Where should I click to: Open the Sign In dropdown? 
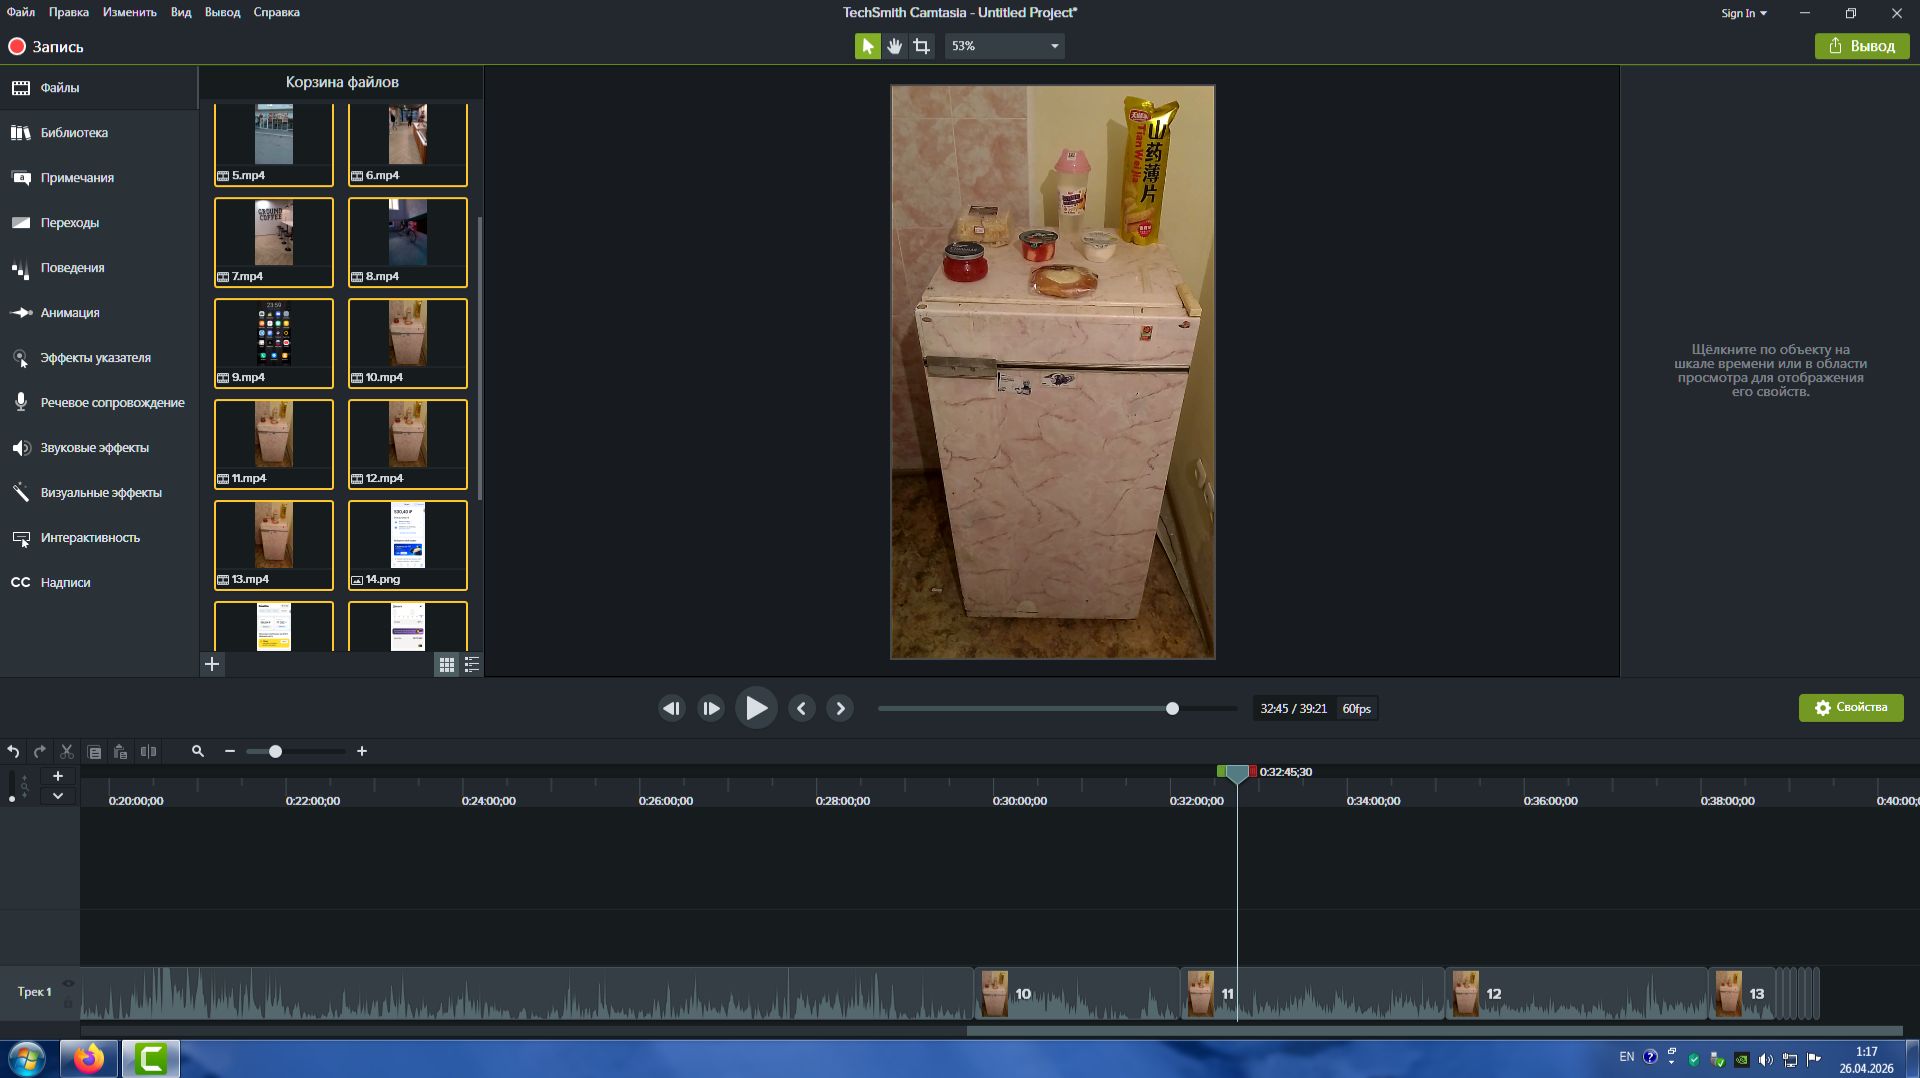[x=1744, y=13]
